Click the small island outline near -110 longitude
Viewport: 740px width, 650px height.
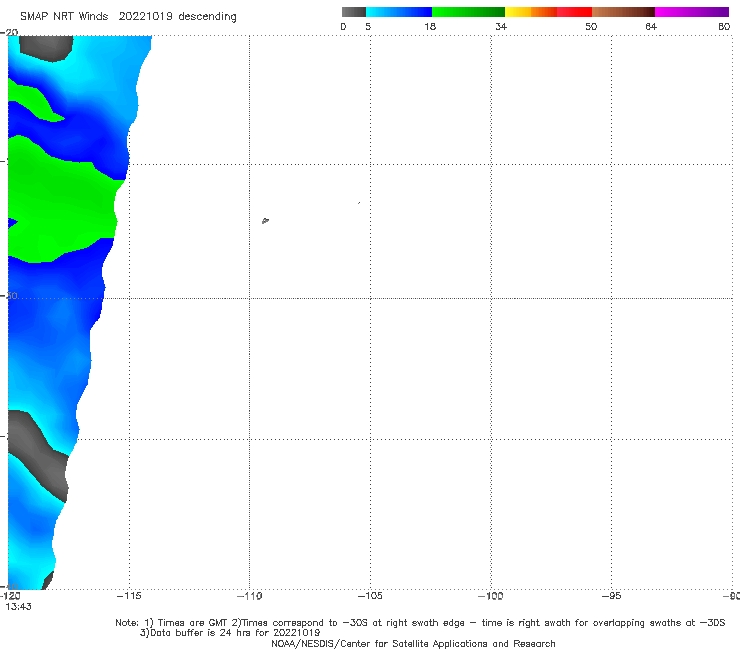[265, 220]
